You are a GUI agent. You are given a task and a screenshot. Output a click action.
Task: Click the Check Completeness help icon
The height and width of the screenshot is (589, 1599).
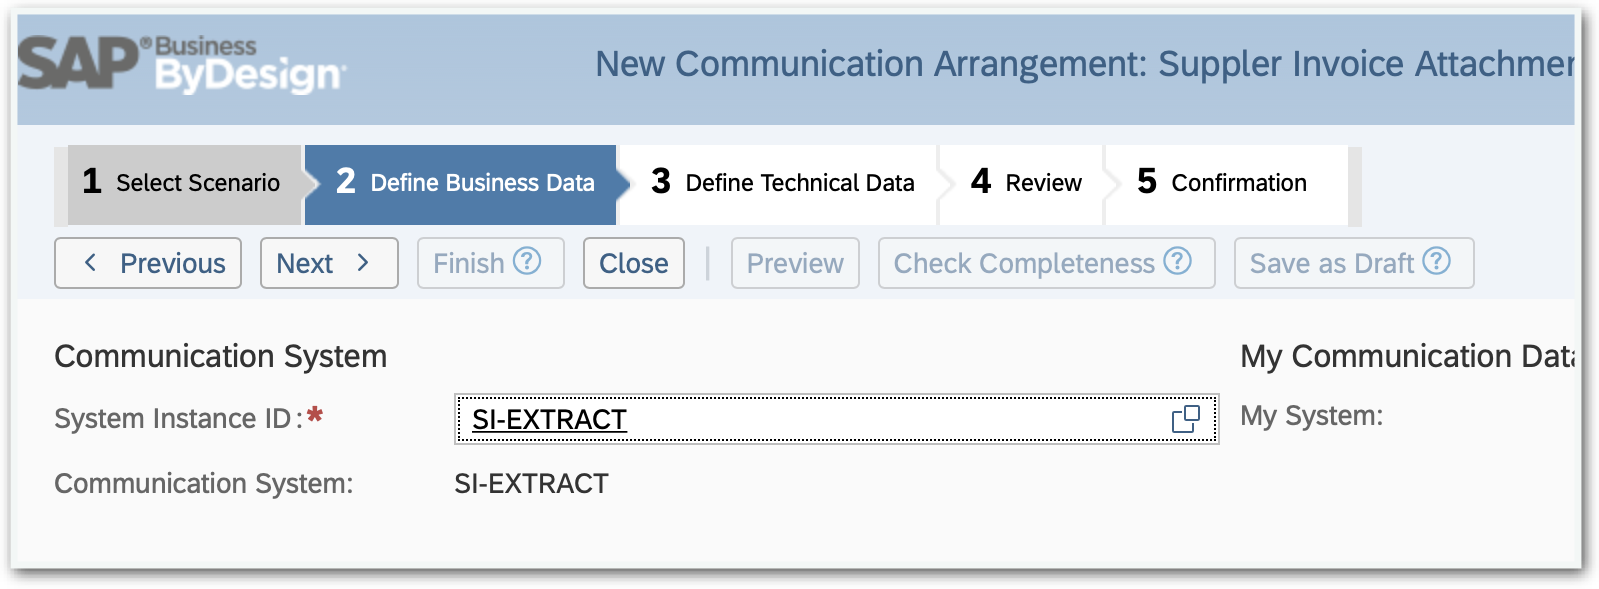coord(1177,263)
